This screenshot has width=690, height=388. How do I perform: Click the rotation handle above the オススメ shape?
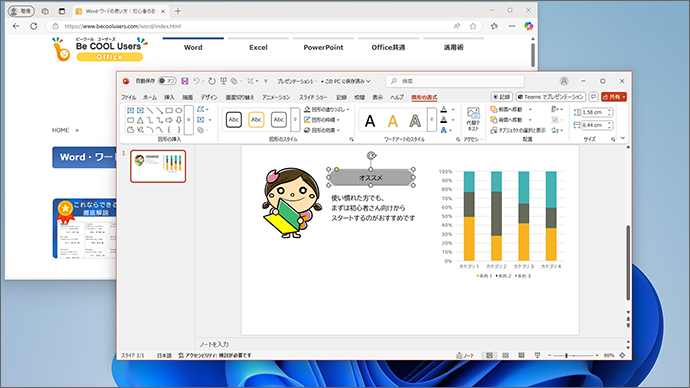[371, 155]
